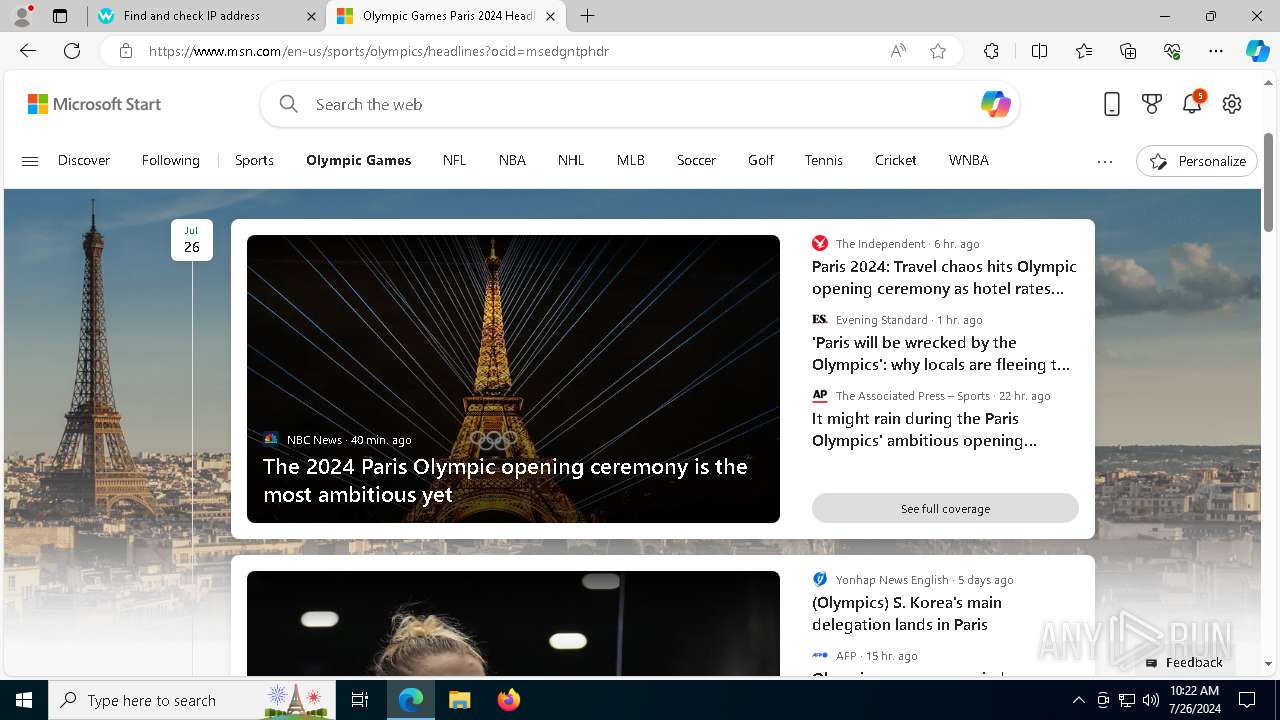Image resolution: width=1280 pixels, height=720 pixels.
Task: Close the Olympic Games Paris 2024 tab
Action: [x=550, y=16]
